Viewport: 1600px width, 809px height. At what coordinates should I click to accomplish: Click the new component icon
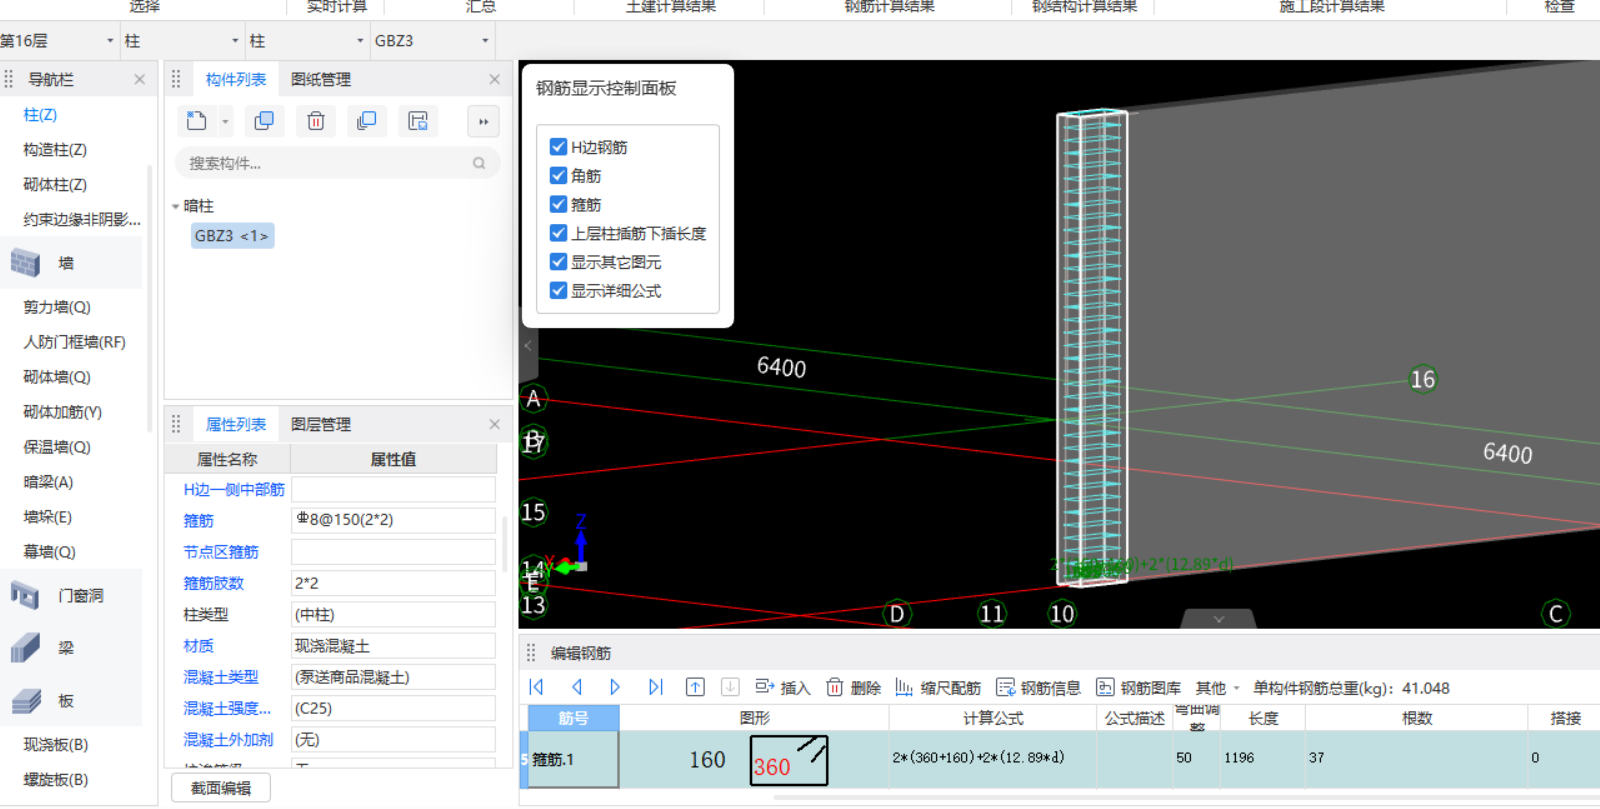(197, 121)
